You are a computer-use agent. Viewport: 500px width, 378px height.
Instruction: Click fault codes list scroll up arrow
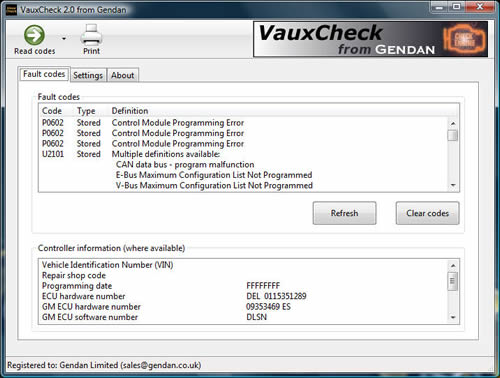pyautogui.click(x=453, y=123)
